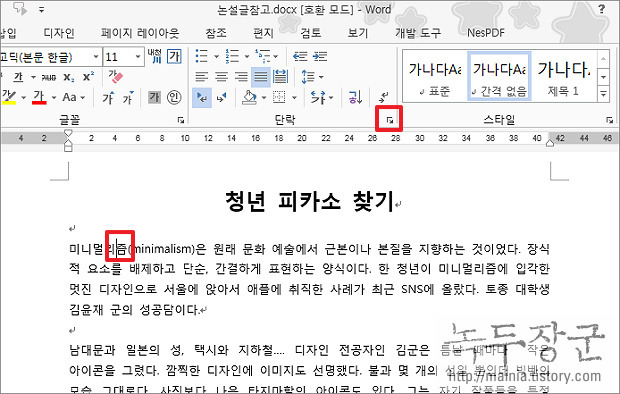Apply distributed alignment

click(x=280, y=77)
